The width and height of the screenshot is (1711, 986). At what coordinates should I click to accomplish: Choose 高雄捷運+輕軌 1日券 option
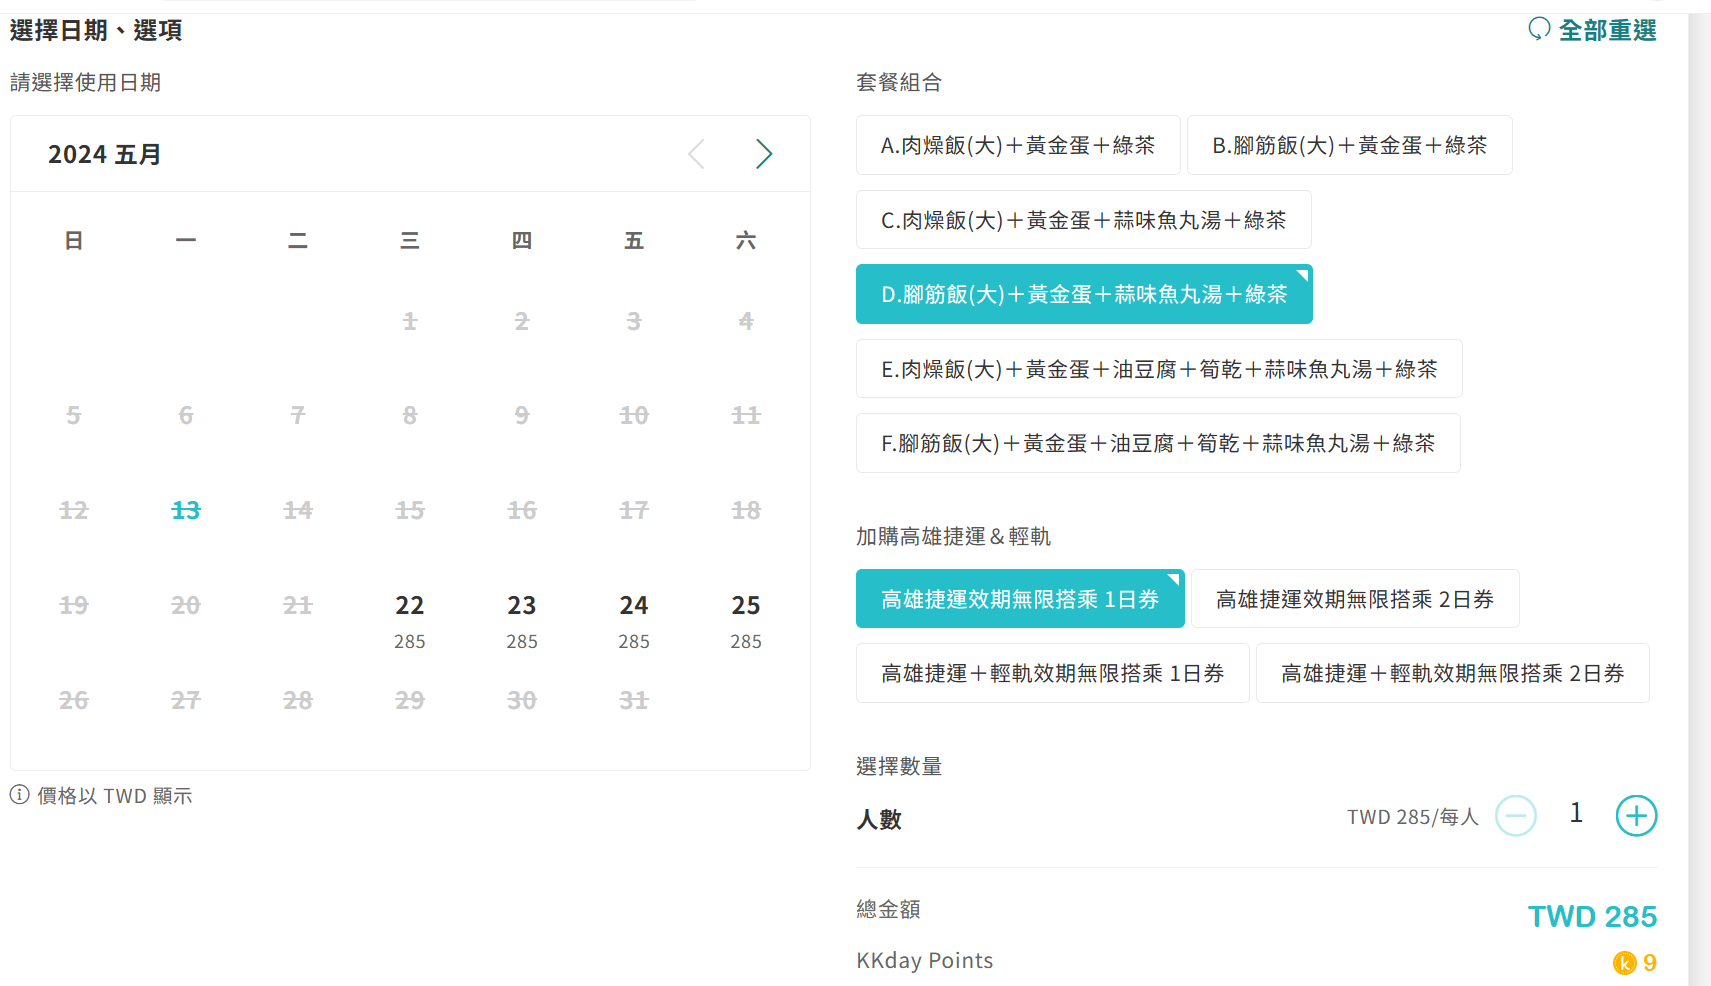(1053, 673)
